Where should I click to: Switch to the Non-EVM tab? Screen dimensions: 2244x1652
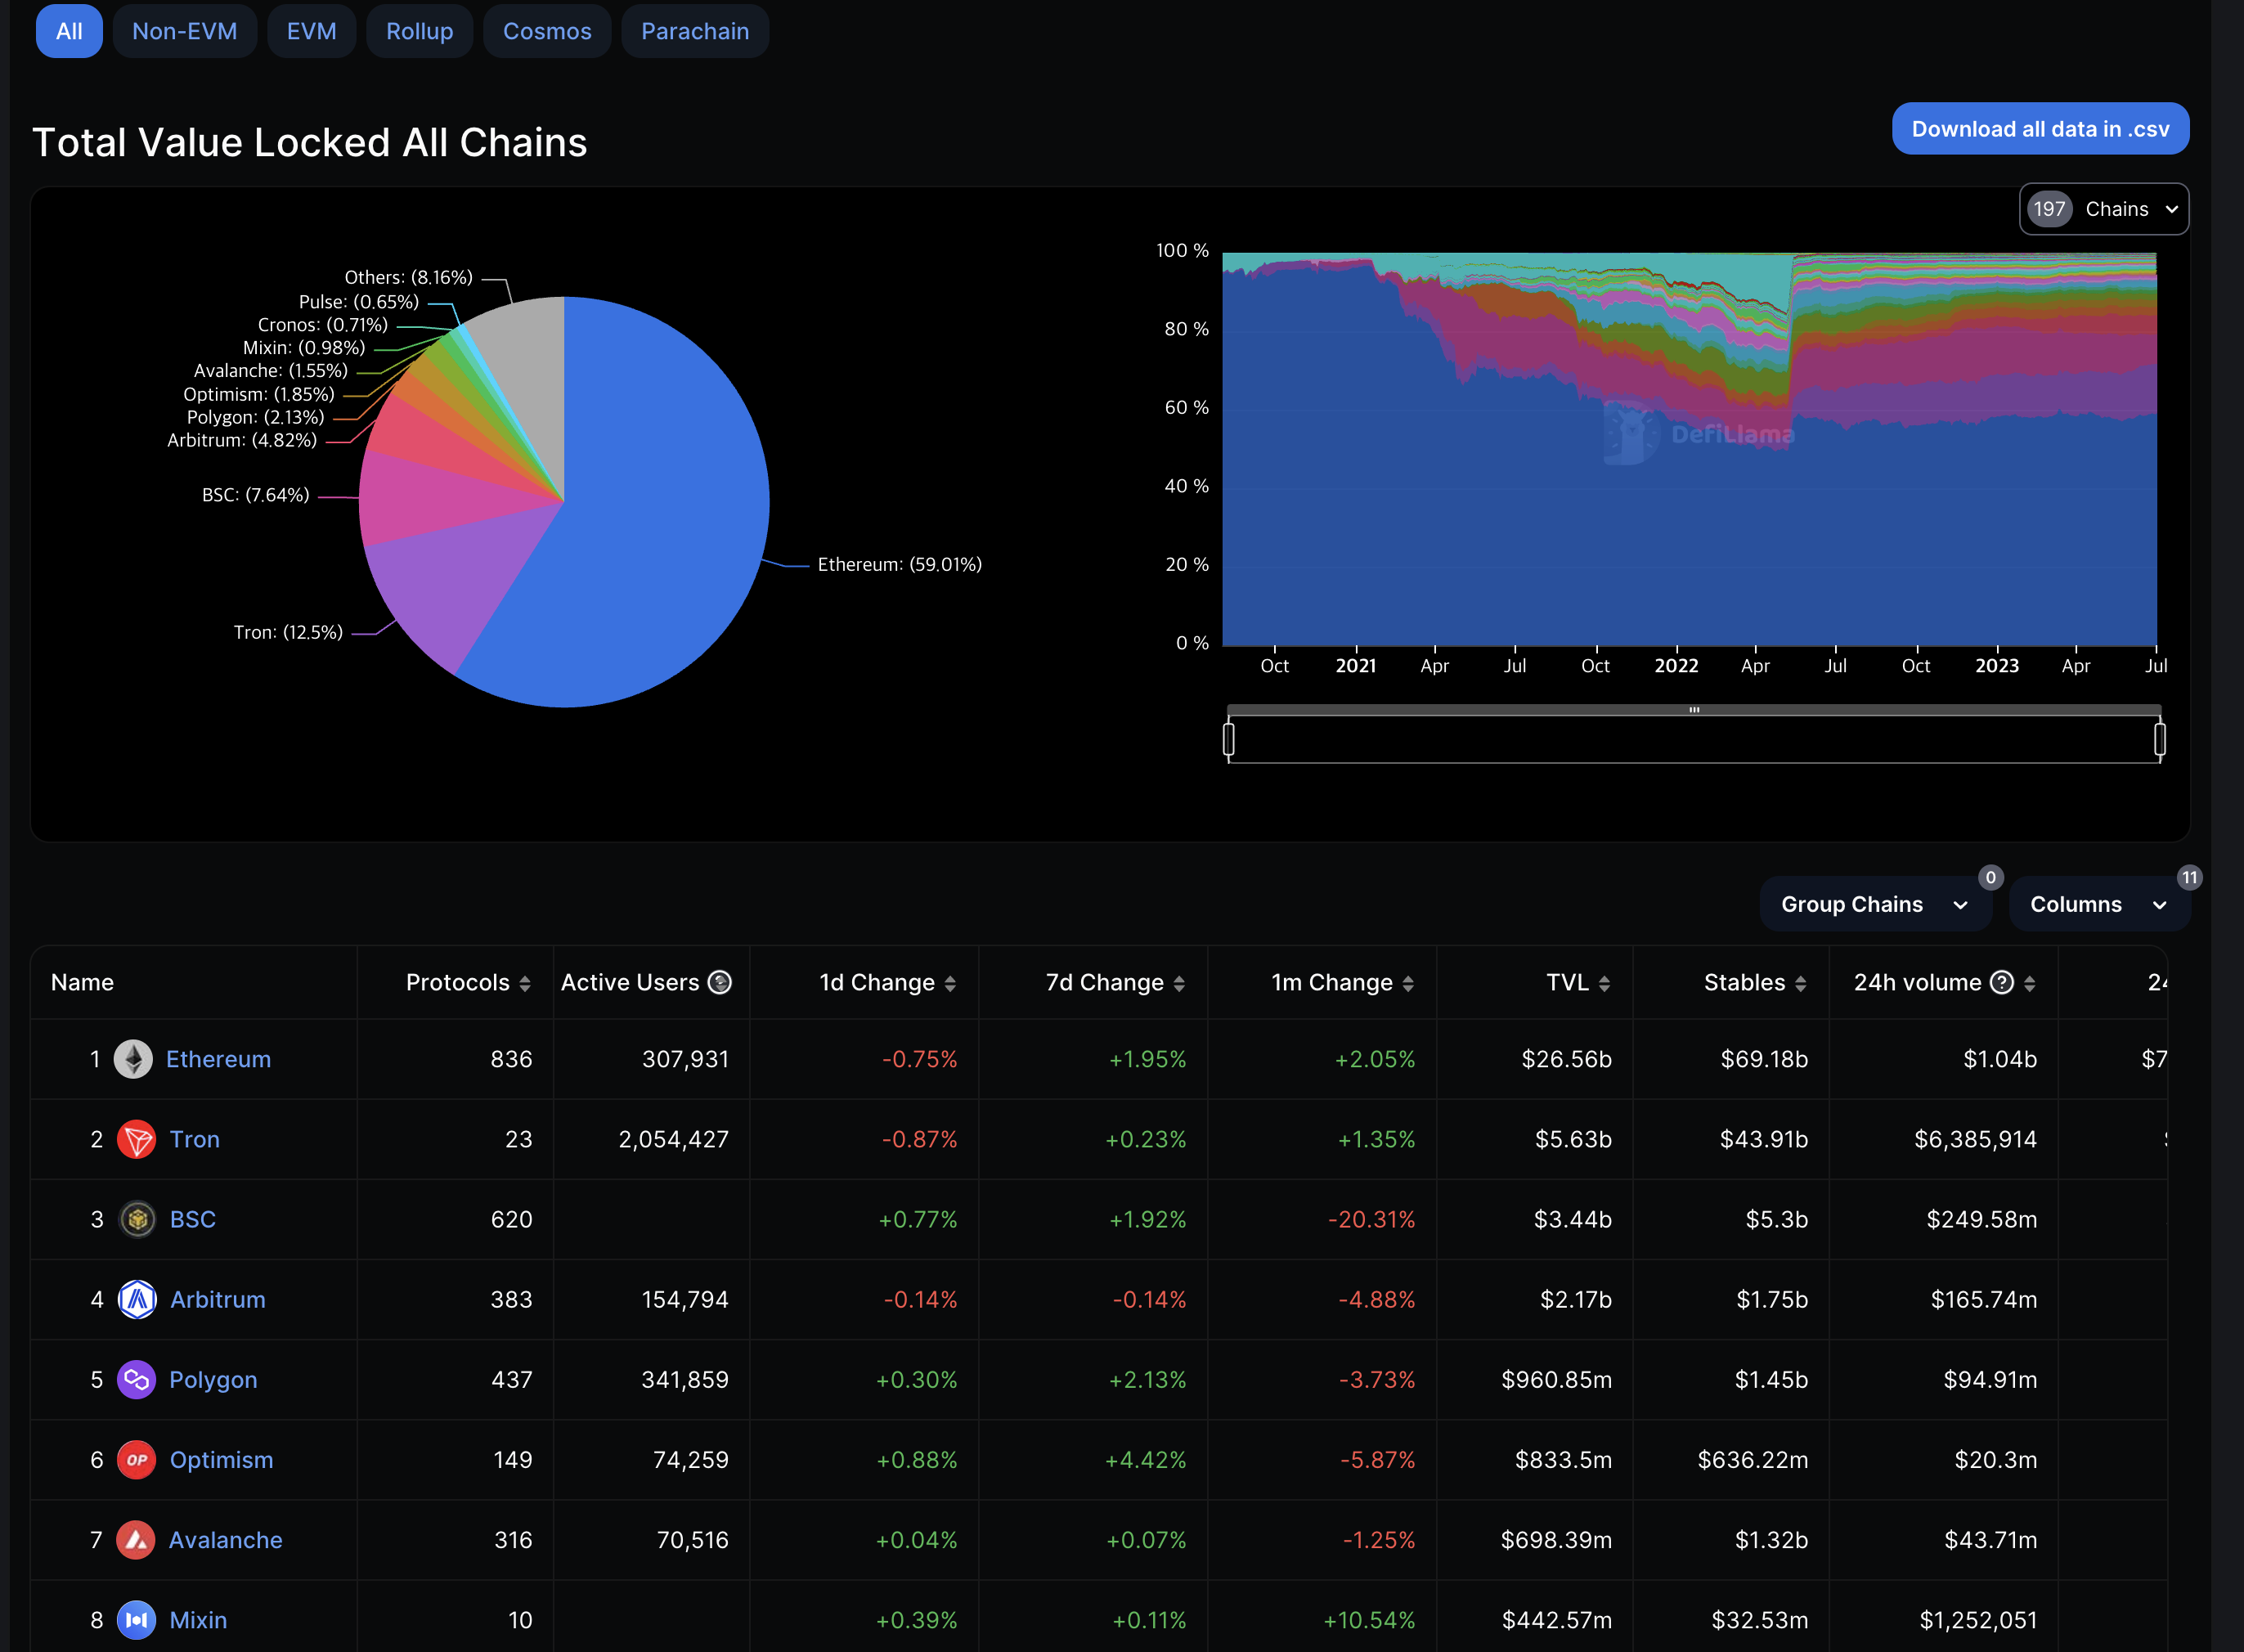[x=185, y=31]
